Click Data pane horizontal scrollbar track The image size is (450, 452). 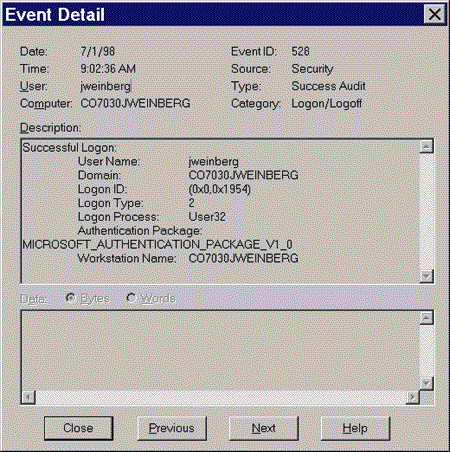click(x=221, y=397)
